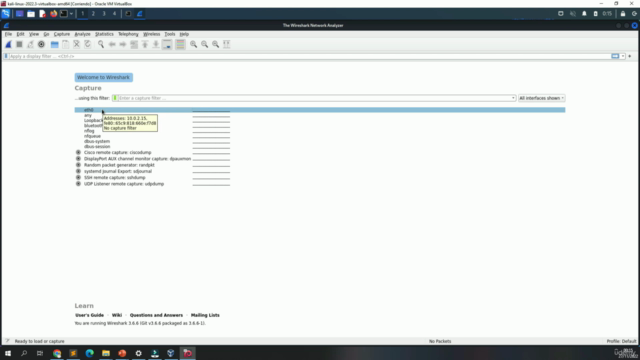Viewport: 640px width, 360px height.
Task: Open the Go menu
Action: pyautogui.click(x=46, y=34)
